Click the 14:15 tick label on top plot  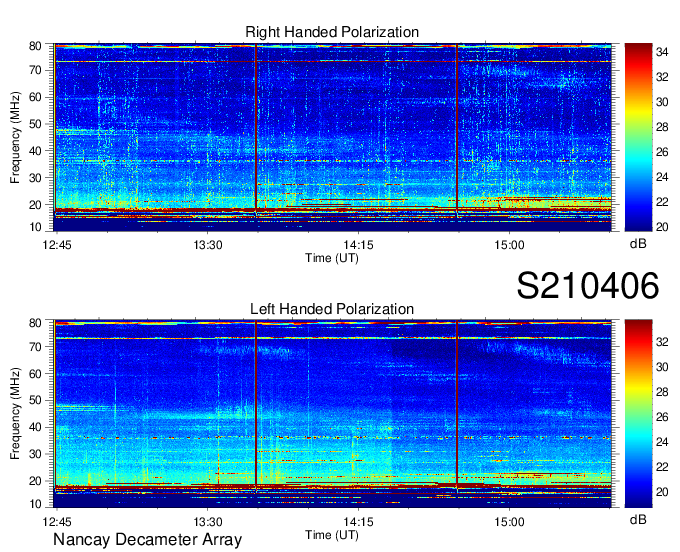pos(359,245)
